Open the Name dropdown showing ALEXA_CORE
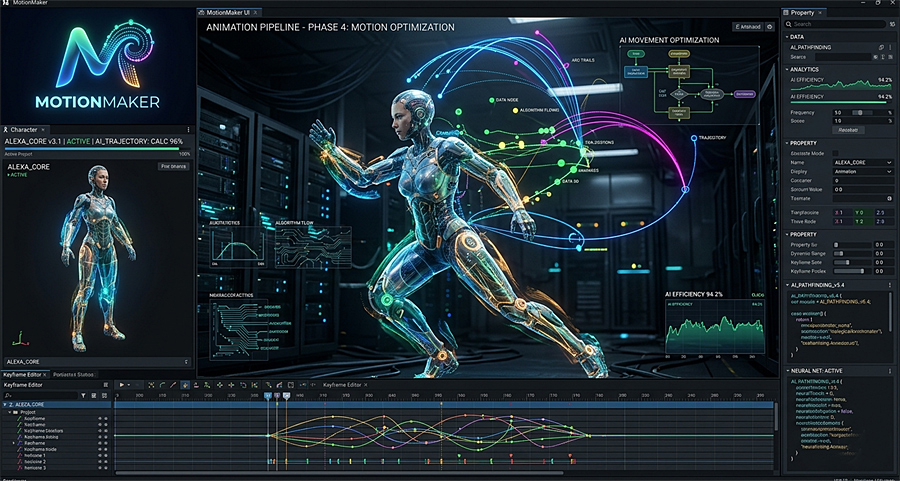Screen dimensions: 900x481 point(862,162)
